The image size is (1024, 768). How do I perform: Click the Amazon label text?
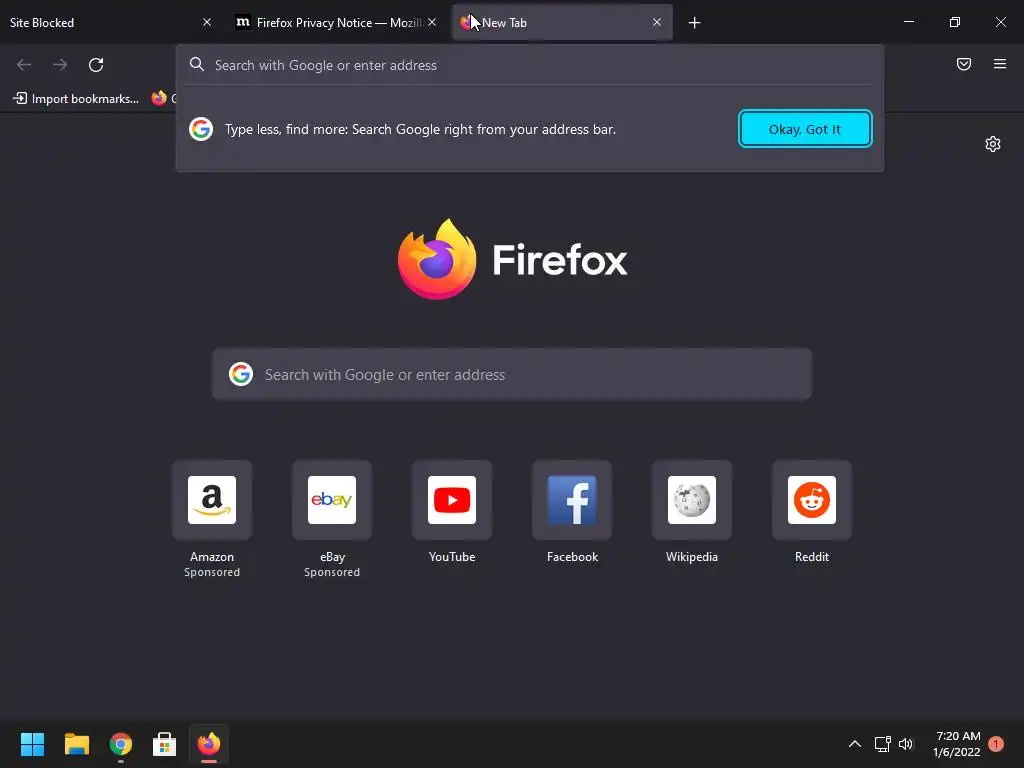point(212,557)
